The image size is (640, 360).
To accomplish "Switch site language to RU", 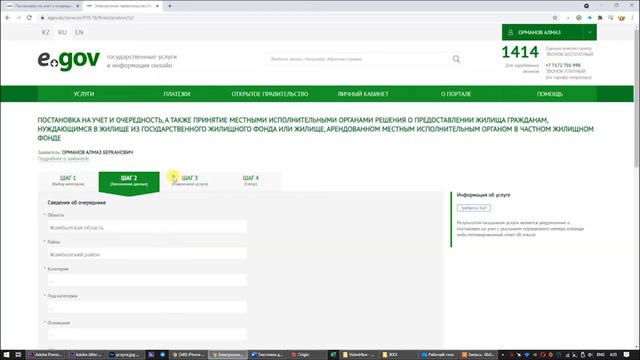I will tap(62, 32).
